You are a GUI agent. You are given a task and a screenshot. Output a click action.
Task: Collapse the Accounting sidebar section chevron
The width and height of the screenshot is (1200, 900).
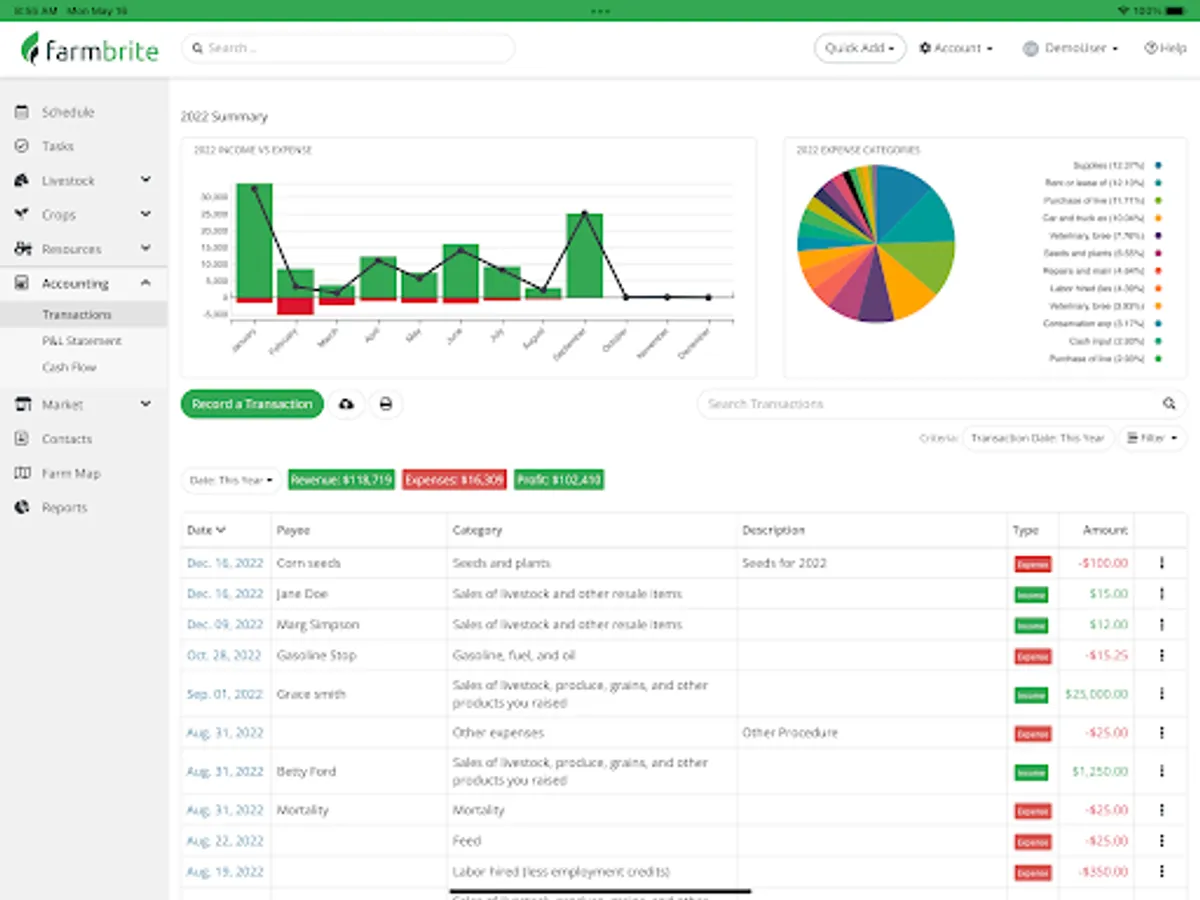[x=146, y=283]
